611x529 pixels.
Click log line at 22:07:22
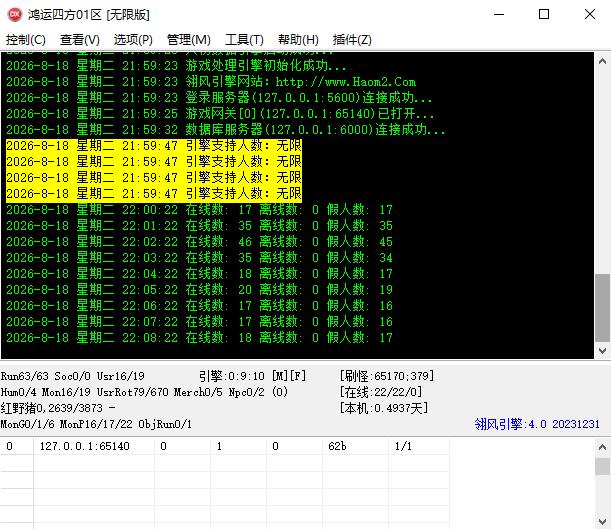click(x=200, y=322)
